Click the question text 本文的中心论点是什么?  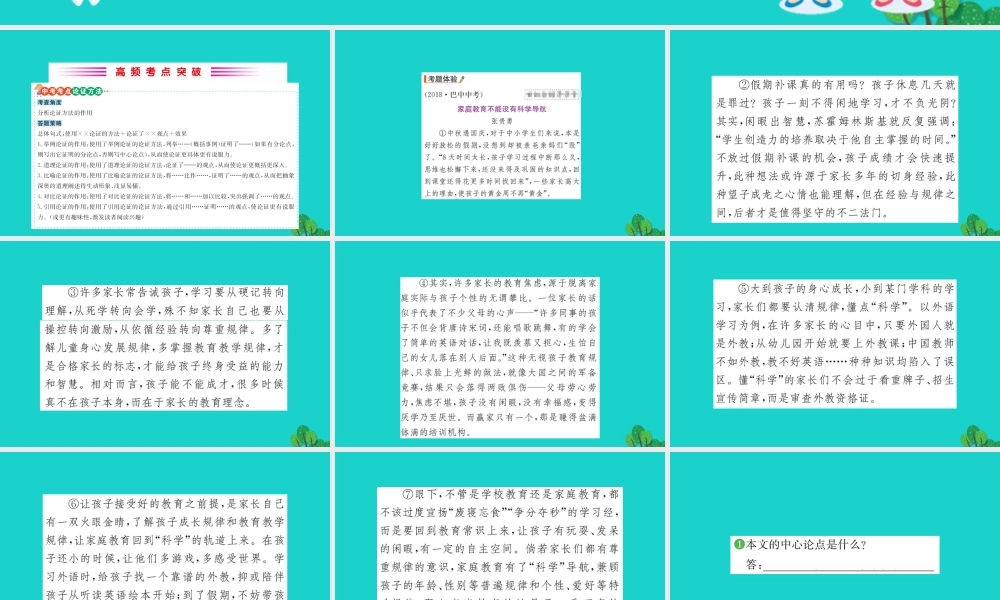coord(807,545)
